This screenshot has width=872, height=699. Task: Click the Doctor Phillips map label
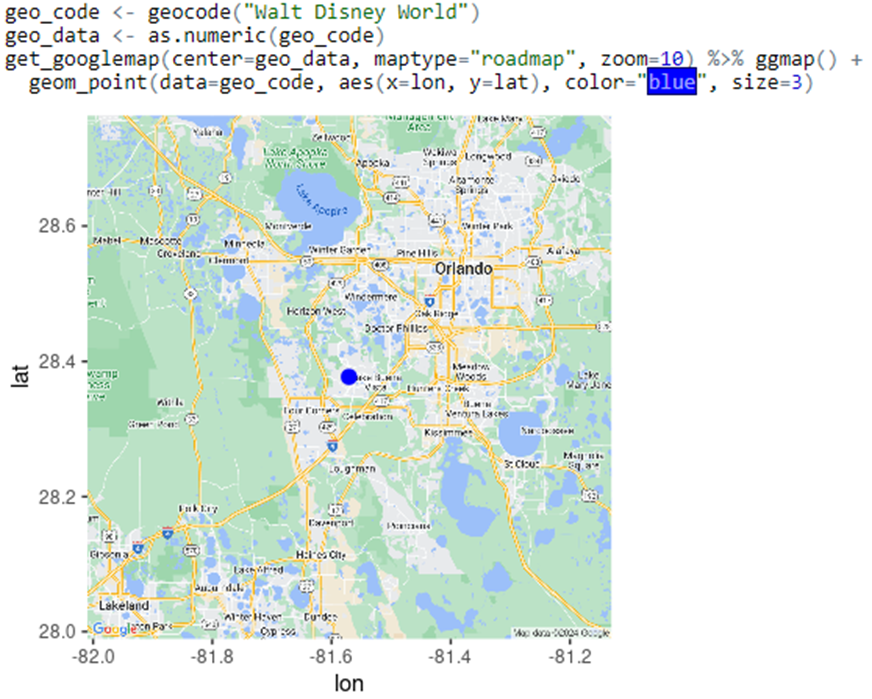395,328
